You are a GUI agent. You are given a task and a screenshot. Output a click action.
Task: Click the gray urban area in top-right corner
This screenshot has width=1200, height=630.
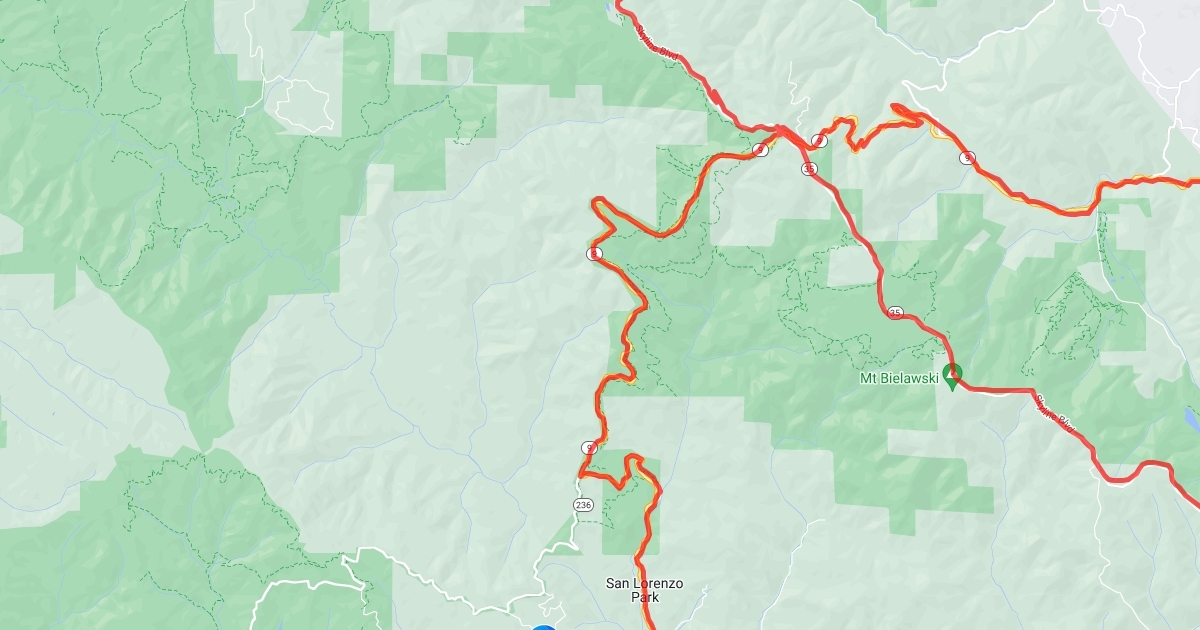pyautogui.click(x=1150, y=40)
